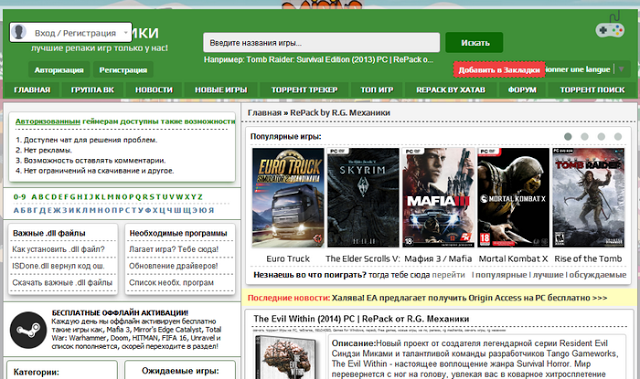The width and height of the screenshot is (640, 379).
Task: Click the Регистрация button
Action: coord(123,70)
